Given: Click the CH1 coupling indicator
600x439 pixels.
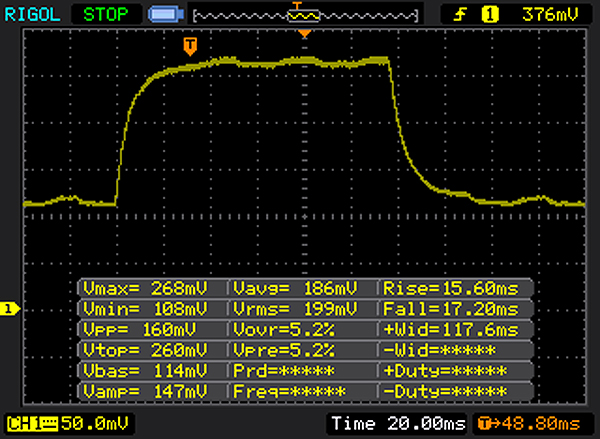Looking at the screenshot, I should [32, 424].
